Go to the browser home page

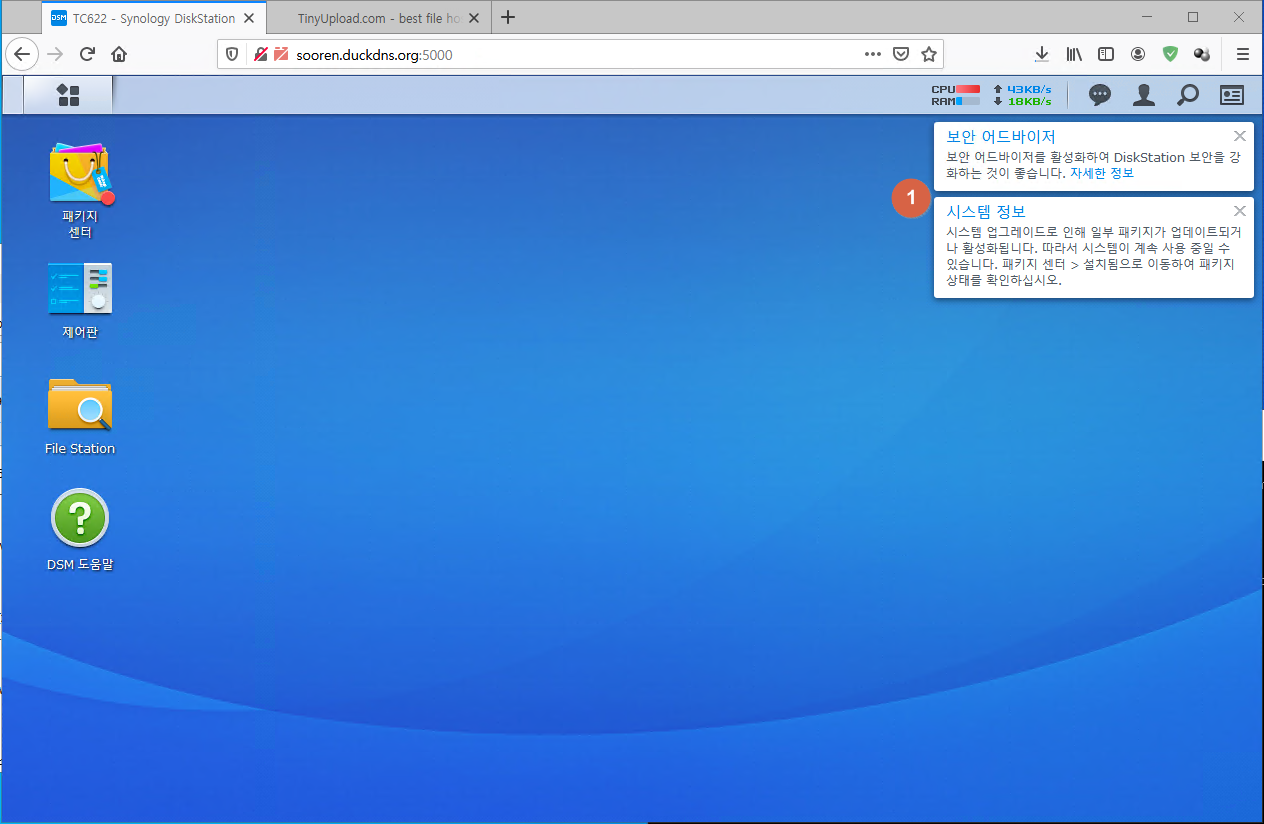click(x=119, y=54)
